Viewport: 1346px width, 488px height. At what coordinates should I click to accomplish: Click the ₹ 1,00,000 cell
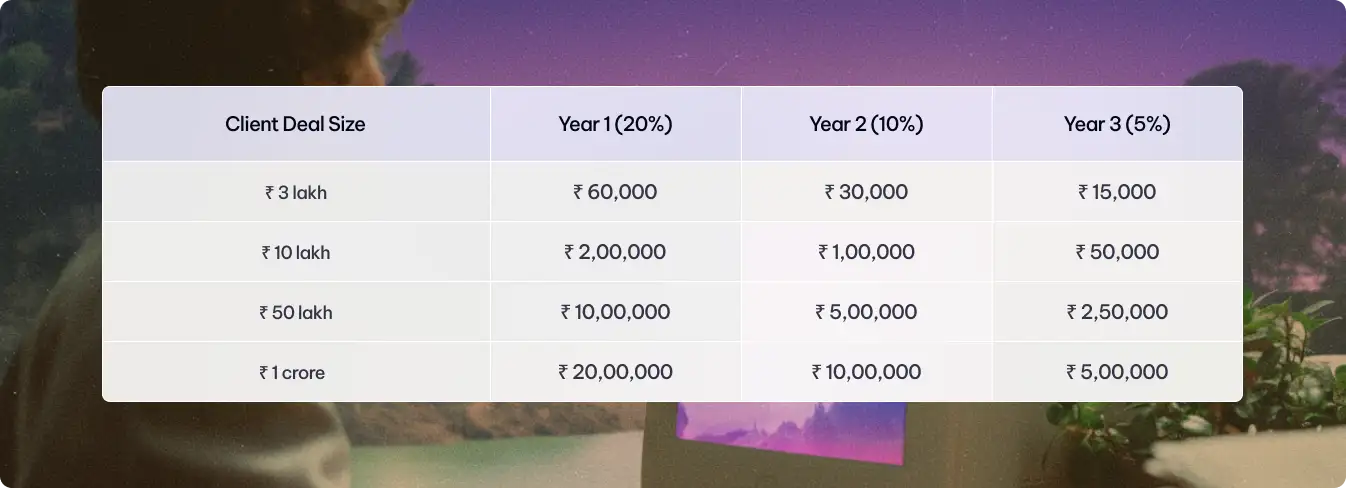[x=866, y=252]
